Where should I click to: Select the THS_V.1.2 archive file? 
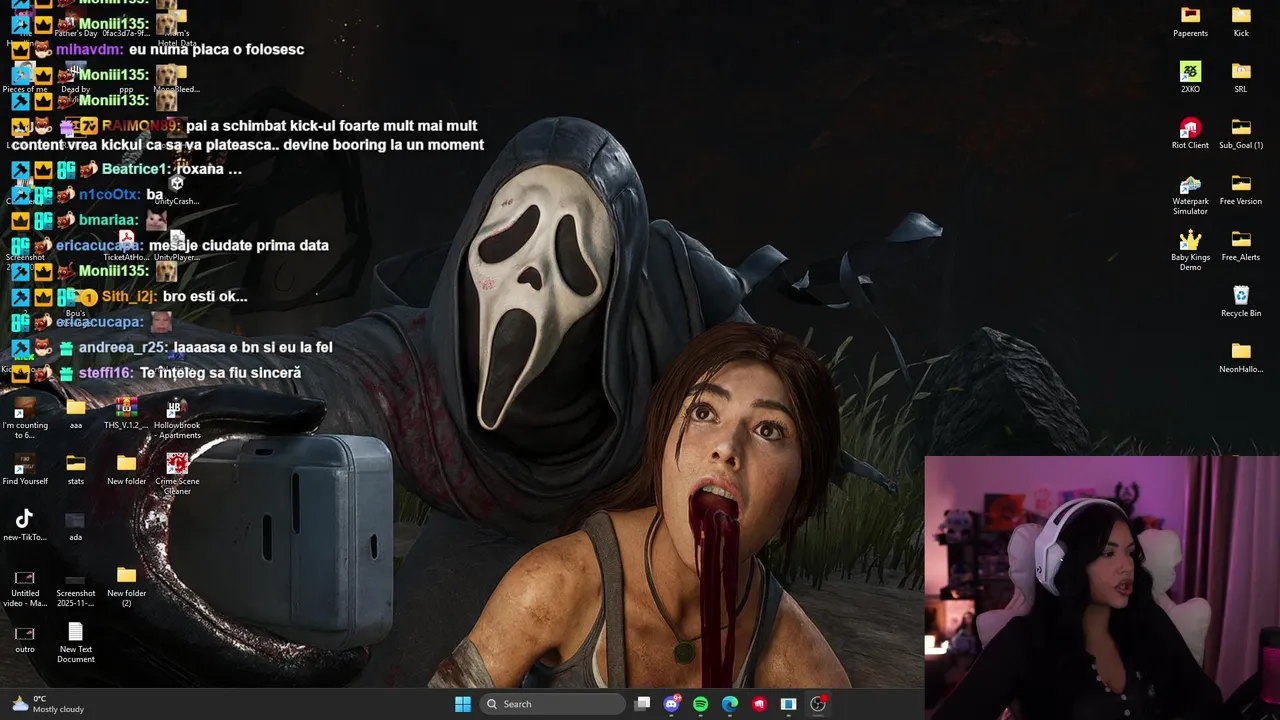click(x=126, y=413)
